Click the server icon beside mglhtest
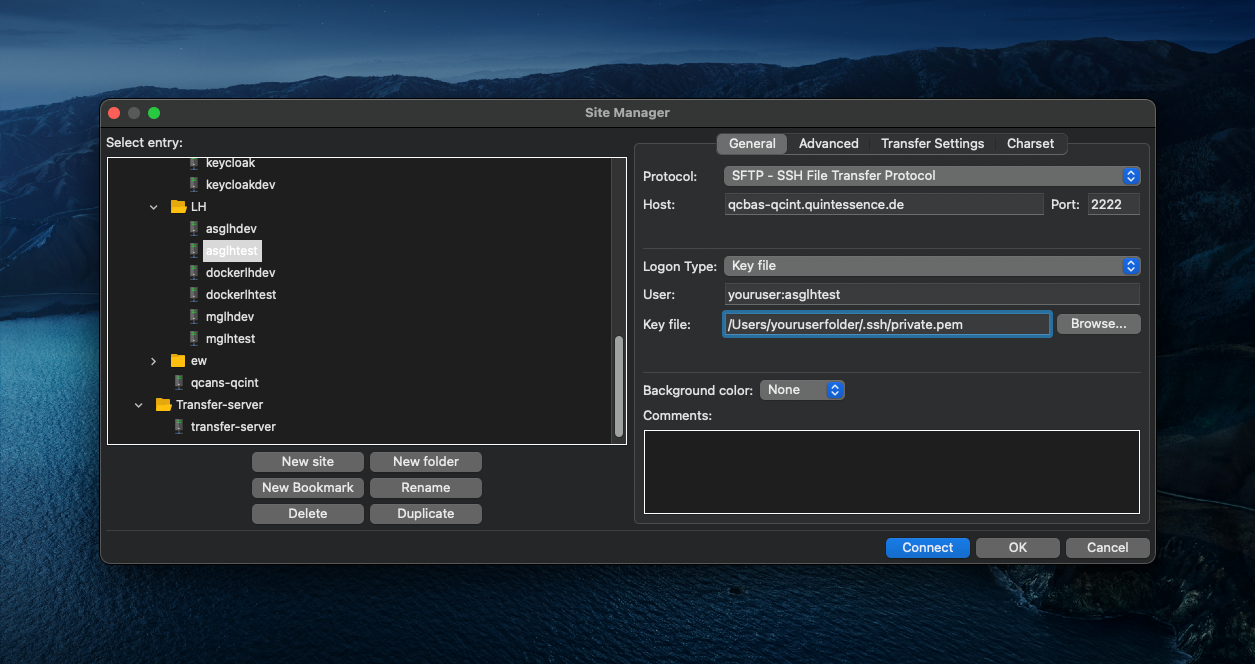Image resolution: width=1255 pixels, height=664 pixels. pyautogui.click(x=194, y=339)
